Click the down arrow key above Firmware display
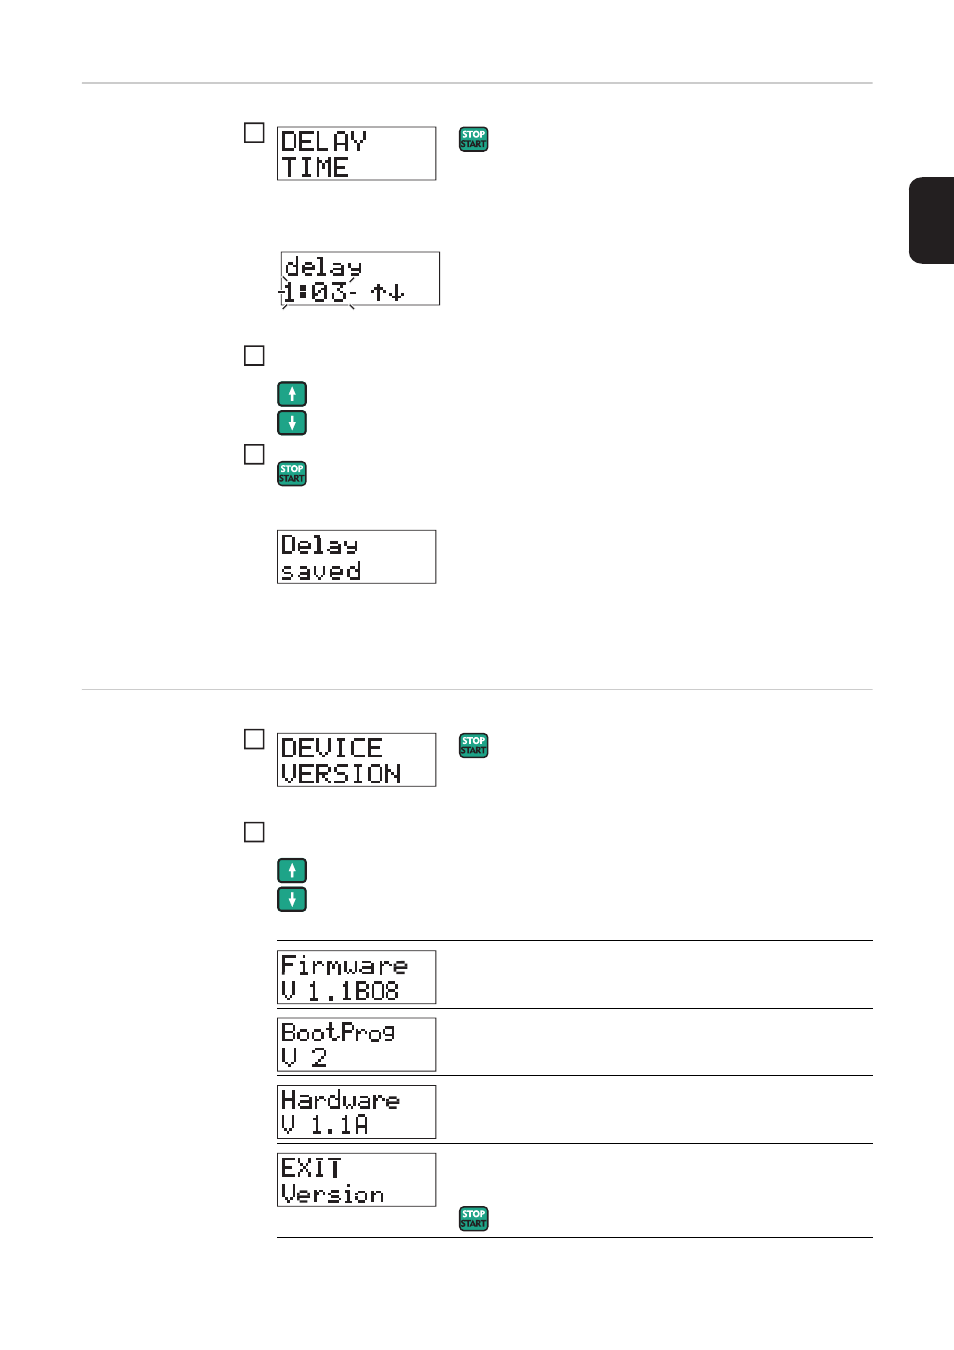The width and height of the screenshot is (954, 1350). coord(291,899)
